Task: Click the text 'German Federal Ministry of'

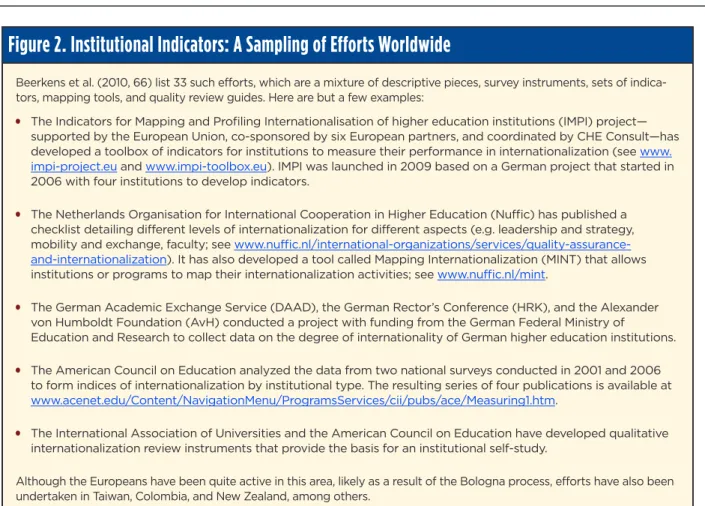Action: [547, 322]
